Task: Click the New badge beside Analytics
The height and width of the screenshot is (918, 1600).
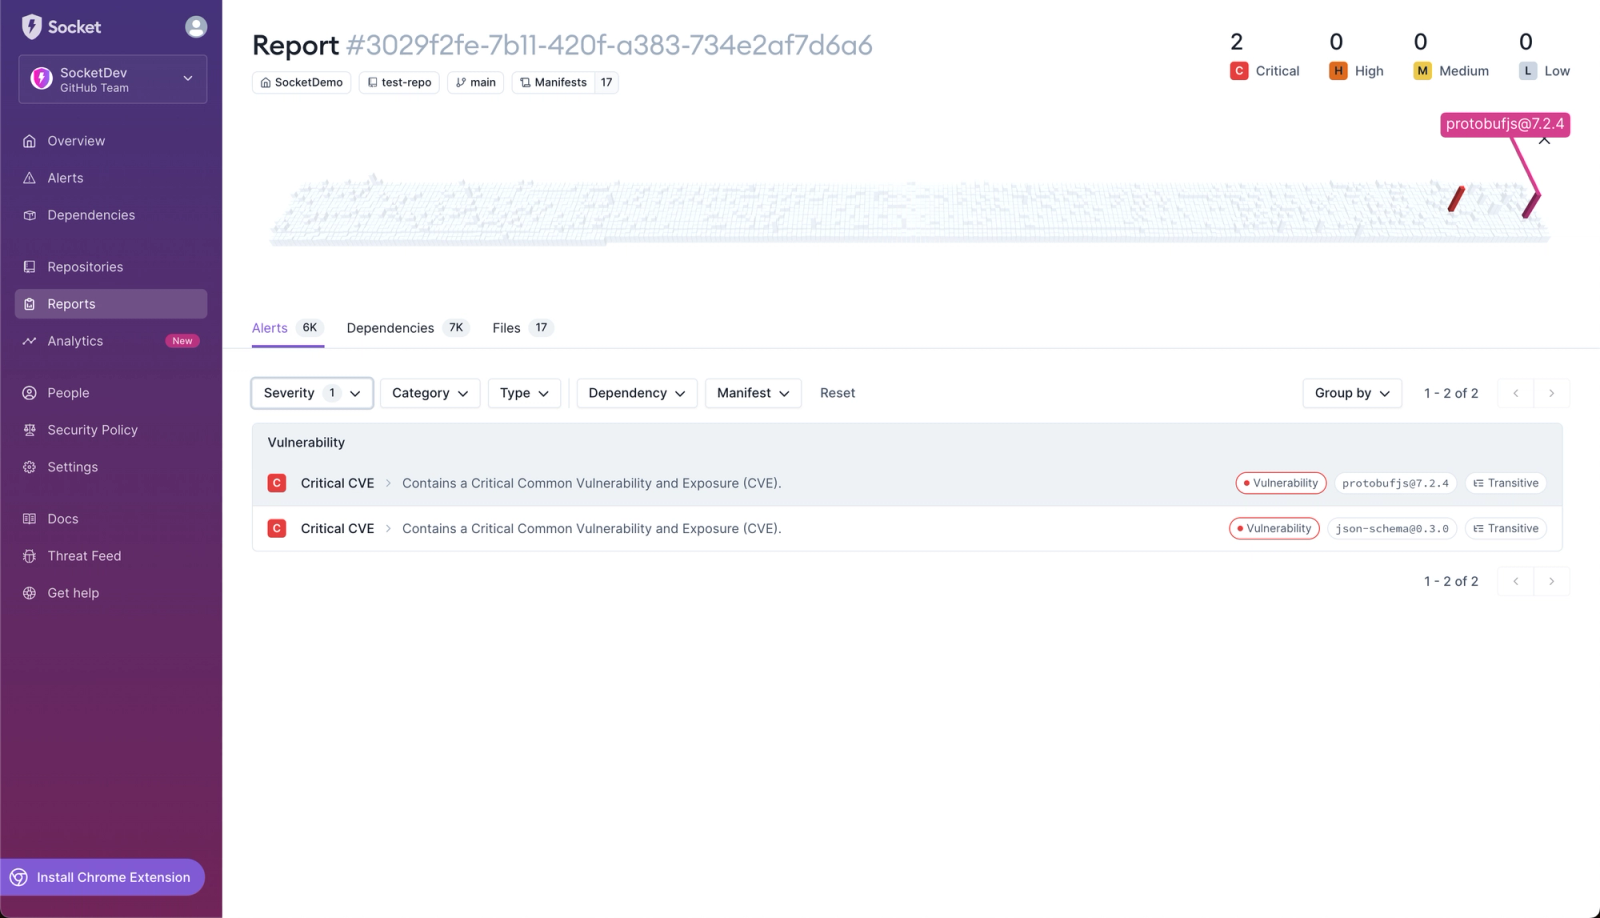Action: click(x=182, y=341)
